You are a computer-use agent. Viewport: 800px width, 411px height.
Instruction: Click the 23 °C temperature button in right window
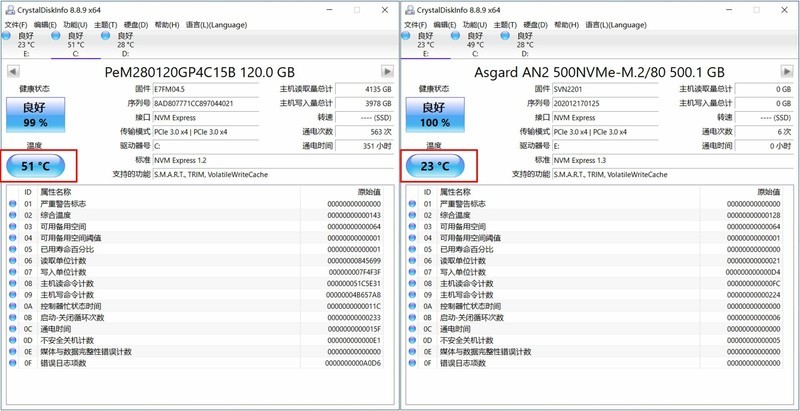click(435, 166)
